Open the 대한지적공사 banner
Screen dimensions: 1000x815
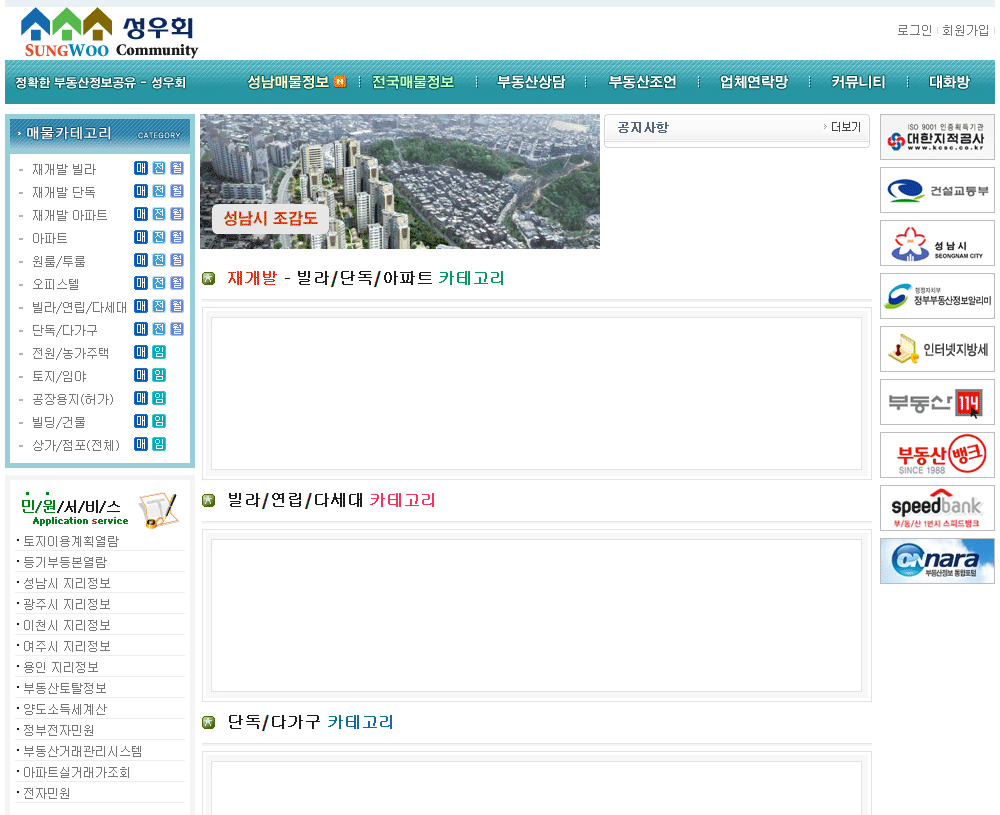coord(937,137)
